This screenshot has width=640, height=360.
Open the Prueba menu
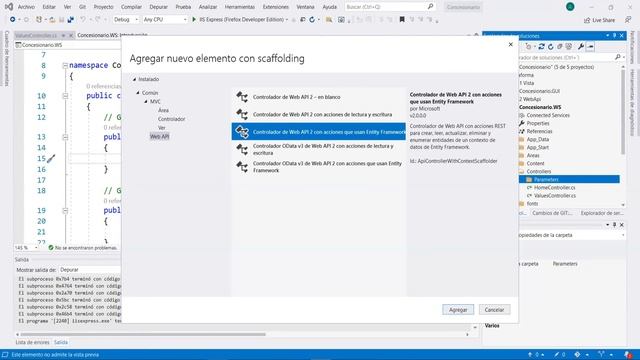coord(183,7)
